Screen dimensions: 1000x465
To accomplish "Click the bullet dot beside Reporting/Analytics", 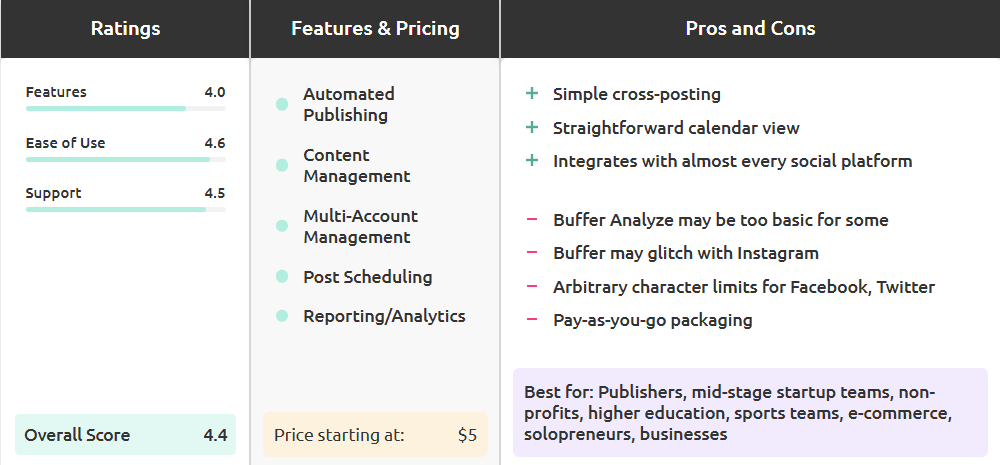I will pyautogui.click(x=282, y=316).
